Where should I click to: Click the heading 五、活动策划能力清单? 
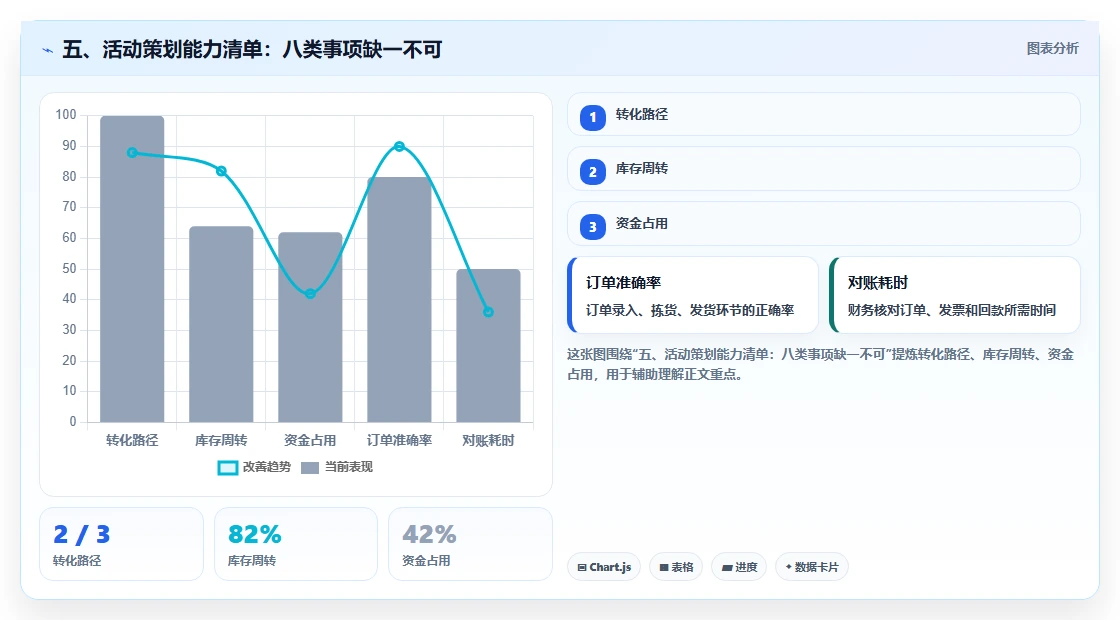(252, 49)
